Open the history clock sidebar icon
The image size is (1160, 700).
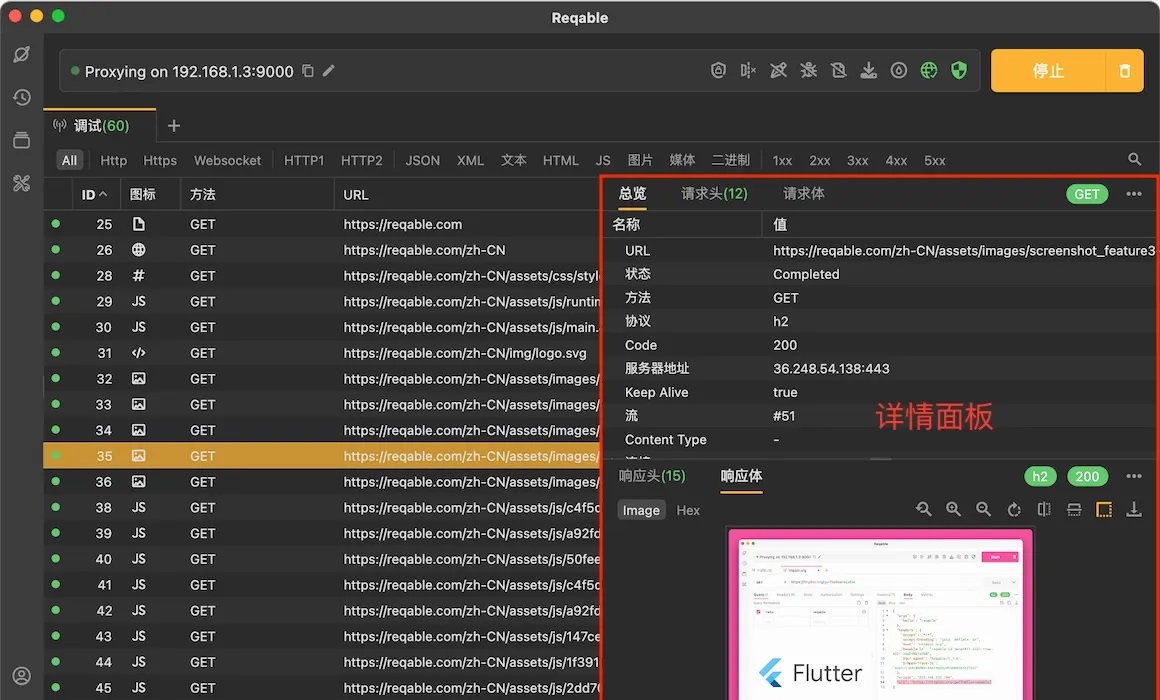[21, 97]
